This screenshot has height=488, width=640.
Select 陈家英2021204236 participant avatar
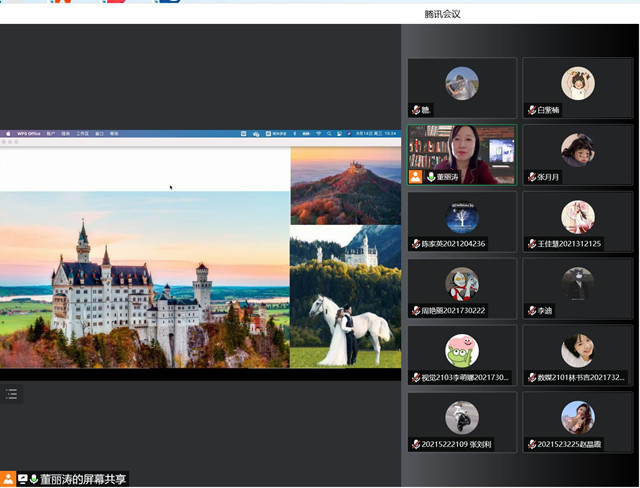coord(462,217)
